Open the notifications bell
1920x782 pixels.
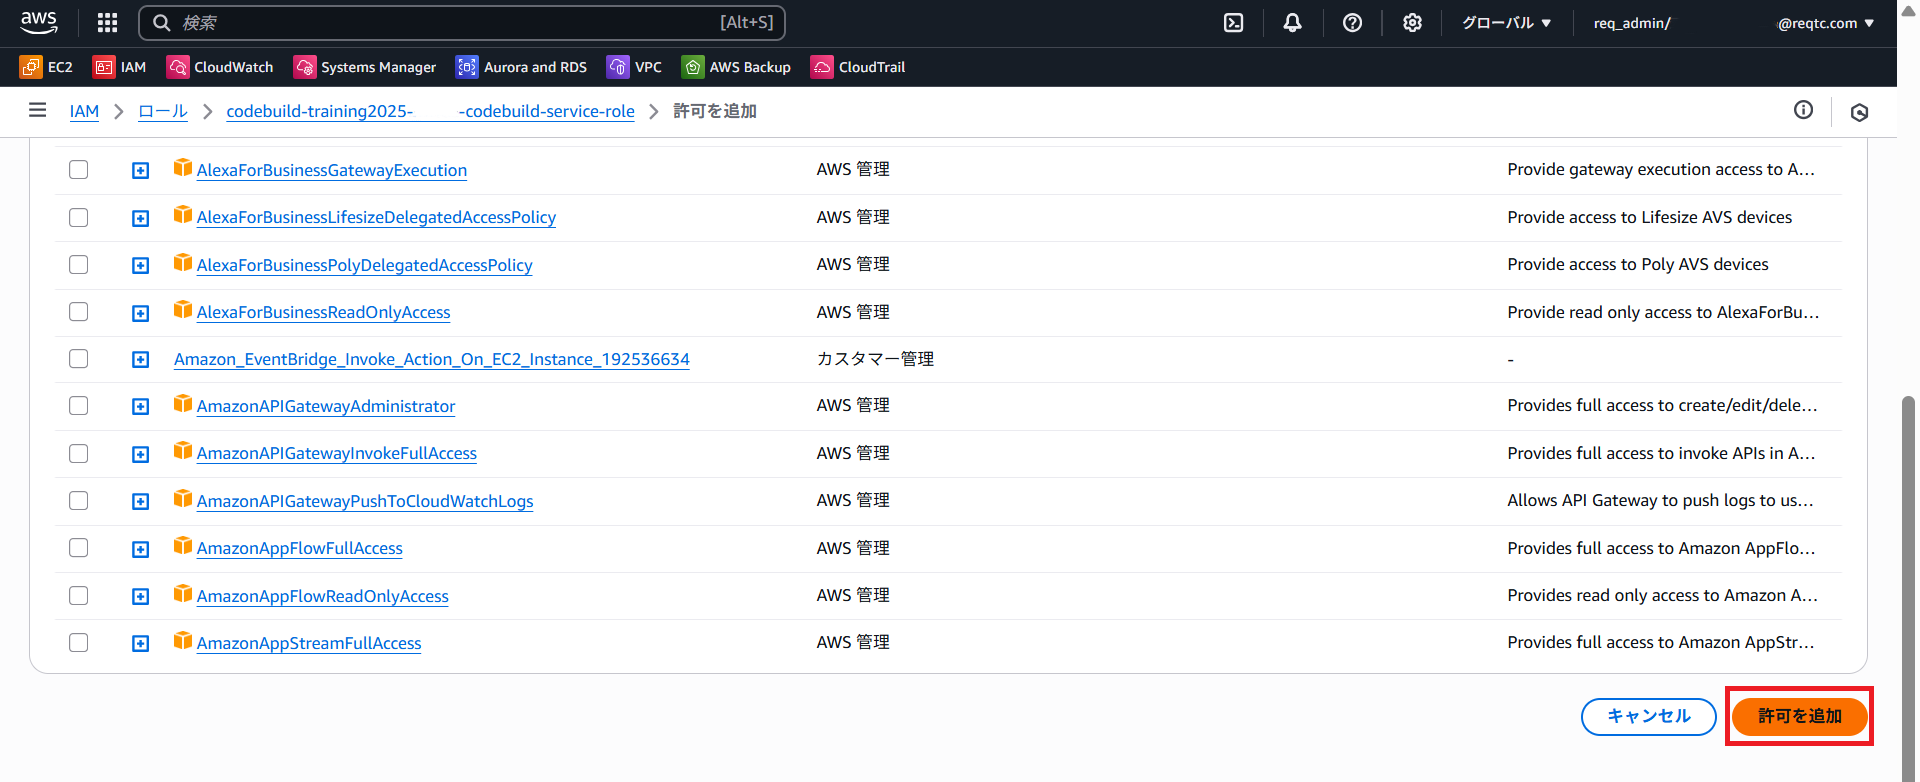pyautogui.click(x=1293, y=22)
